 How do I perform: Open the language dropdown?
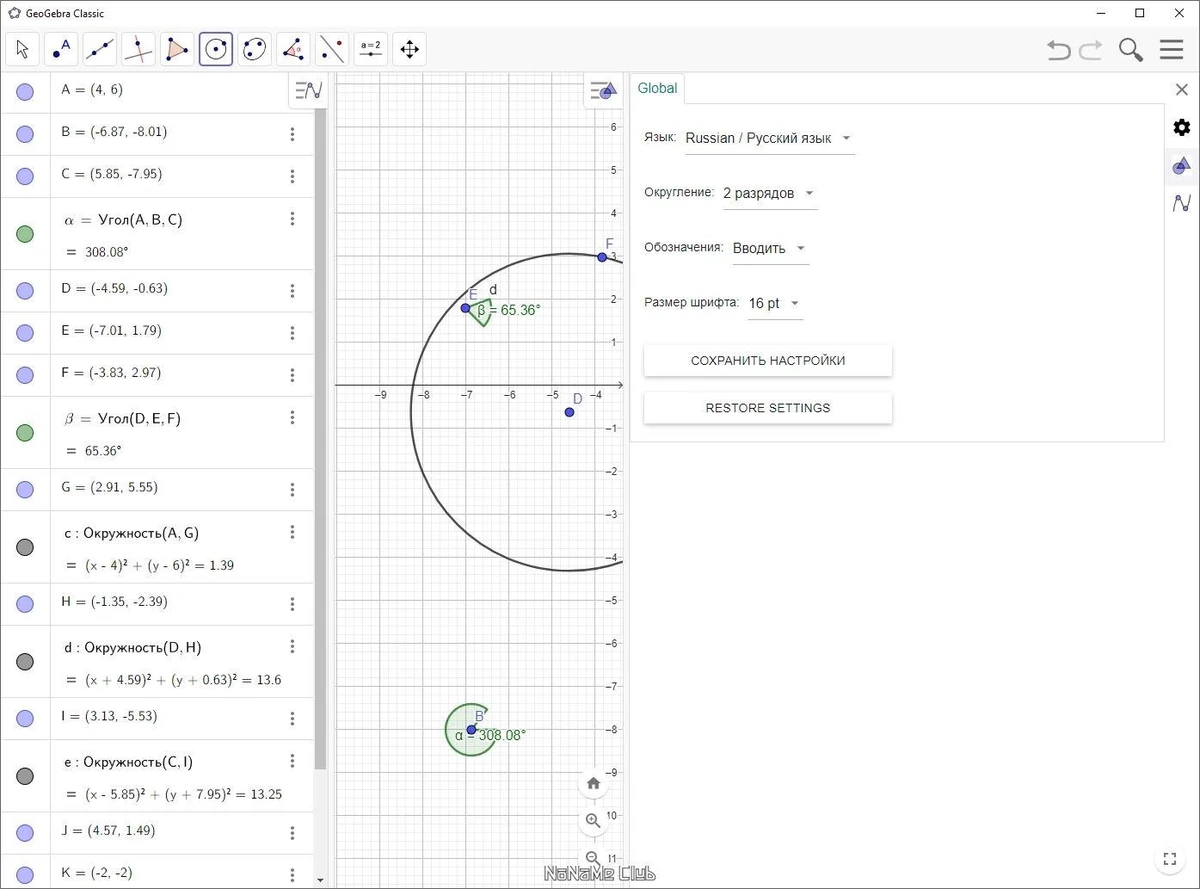click(x=769, y=139)
